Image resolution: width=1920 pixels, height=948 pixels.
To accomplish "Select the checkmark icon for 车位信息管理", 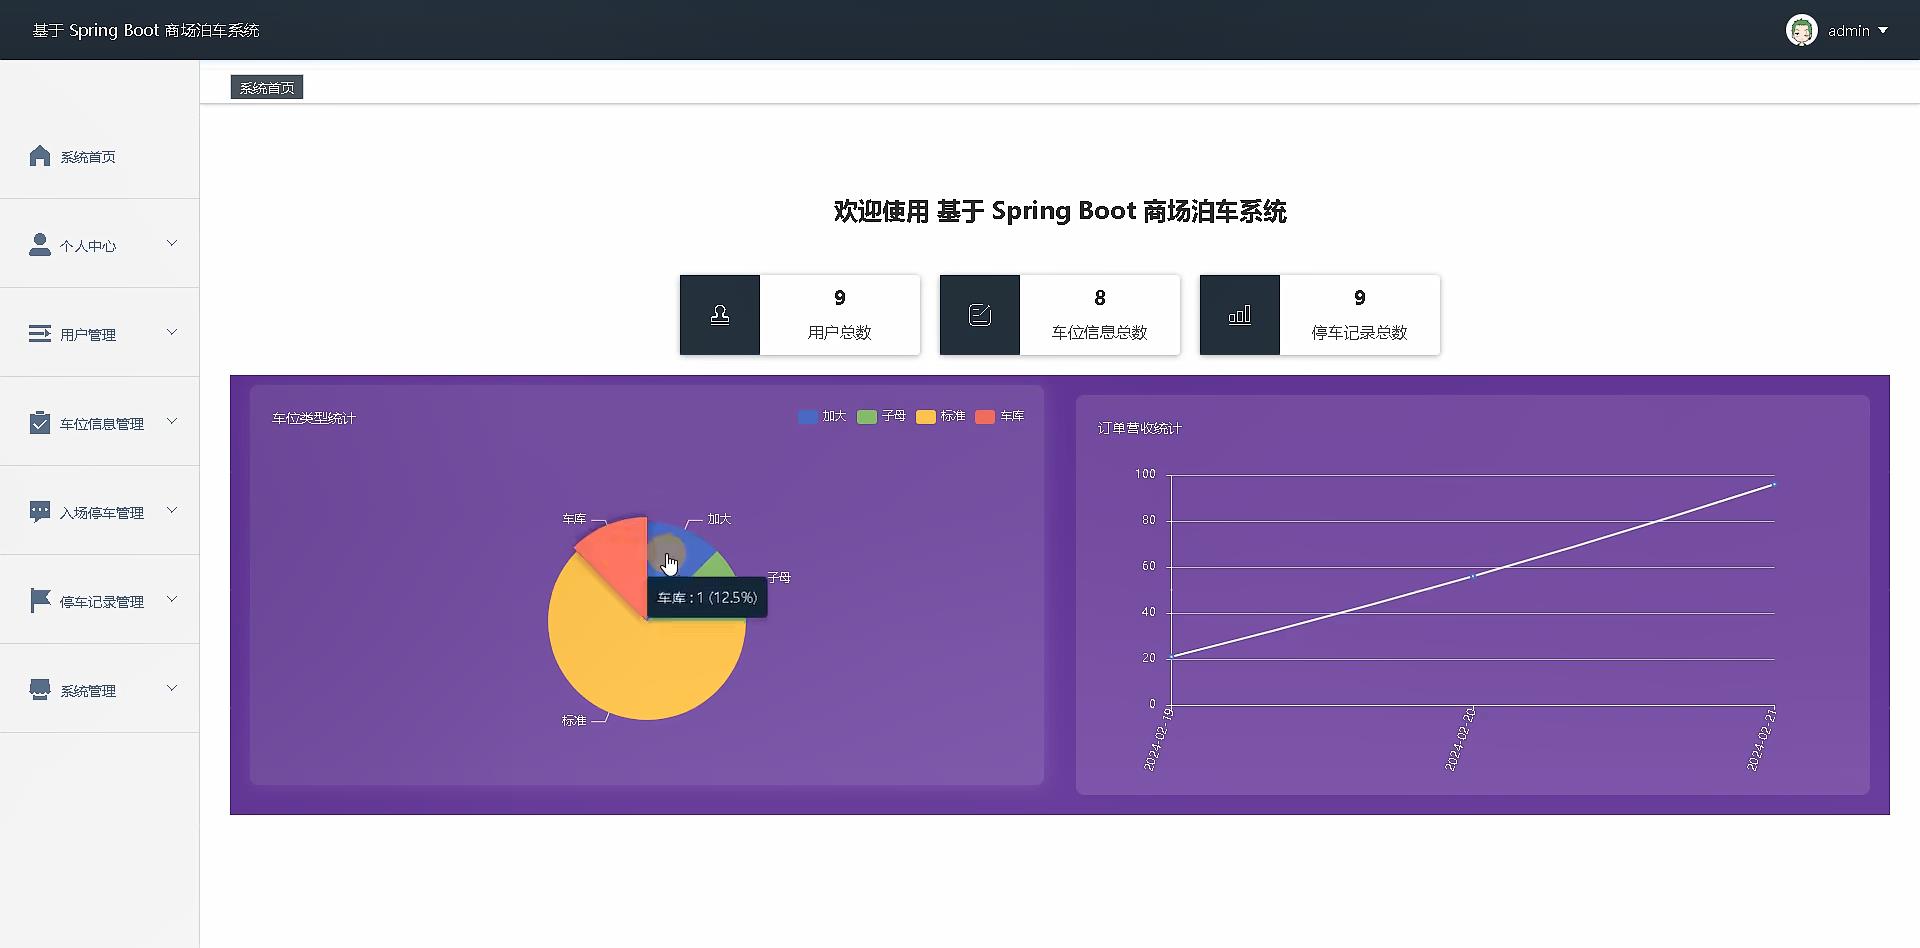I will coord(40,422).
